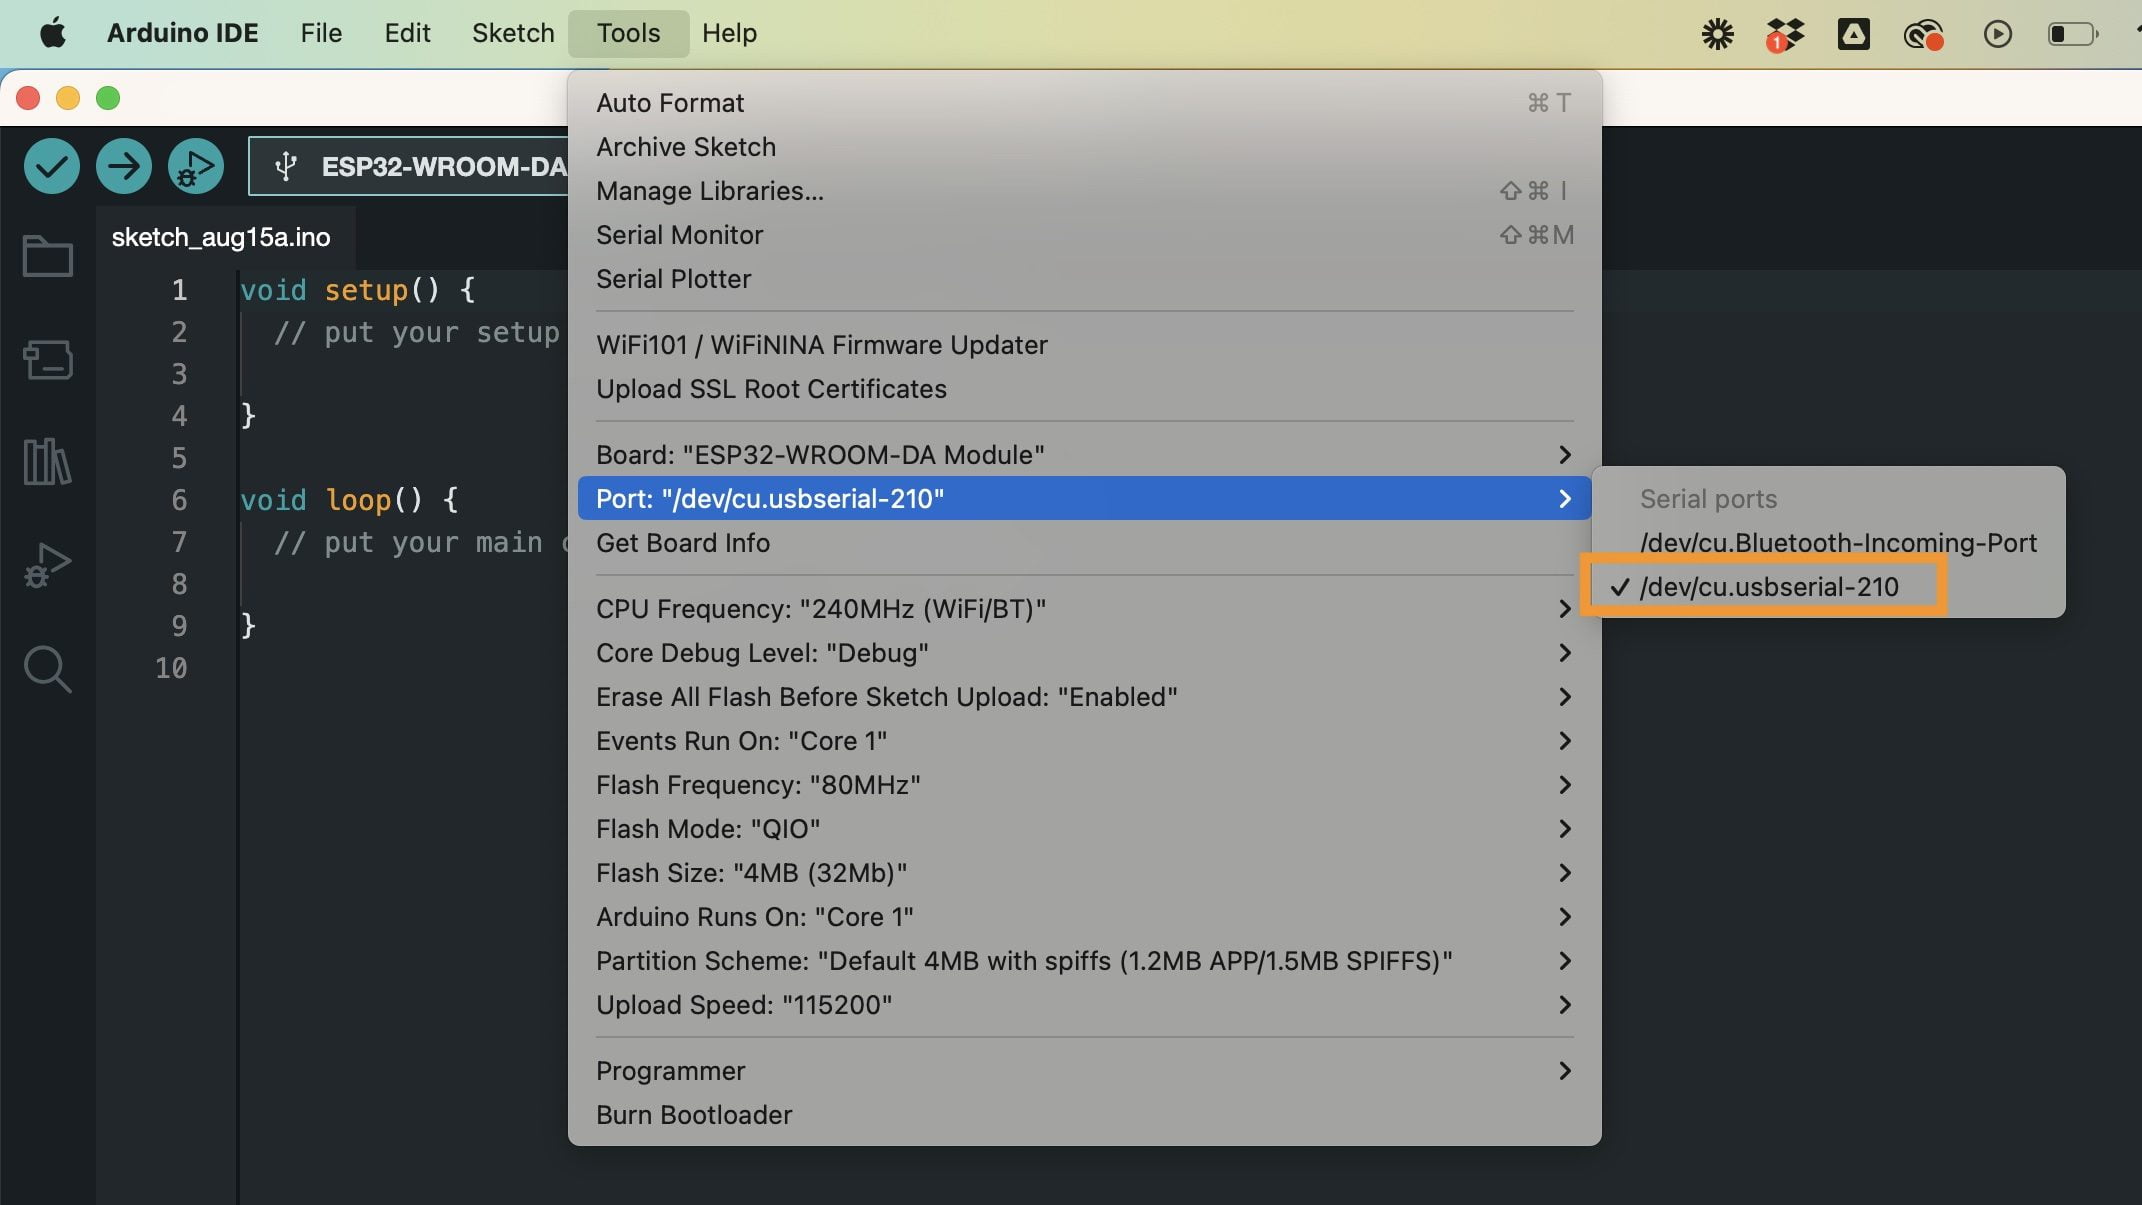
Task: Expand Partition Scheme submenu
Action: click(x=1084, y=961)
